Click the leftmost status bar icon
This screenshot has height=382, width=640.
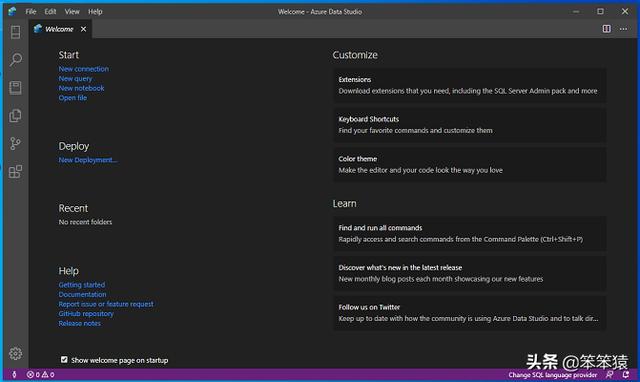coord(14,374)
